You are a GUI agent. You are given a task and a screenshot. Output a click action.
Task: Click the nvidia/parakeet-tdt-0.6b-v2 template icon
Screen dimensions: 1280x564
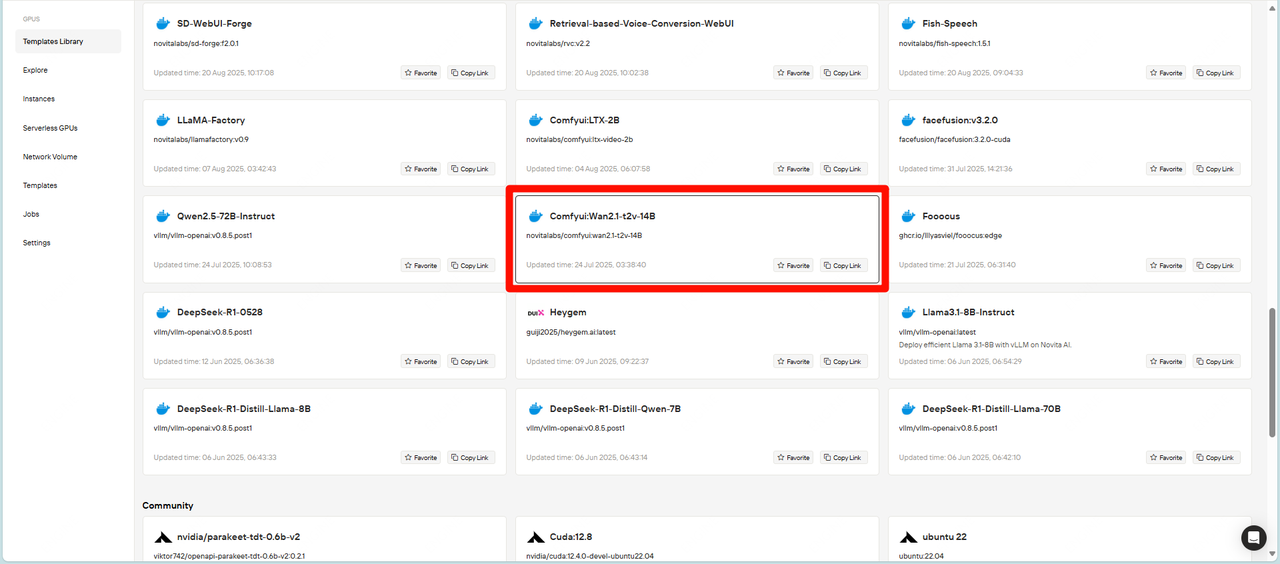[x=162, y=537]
